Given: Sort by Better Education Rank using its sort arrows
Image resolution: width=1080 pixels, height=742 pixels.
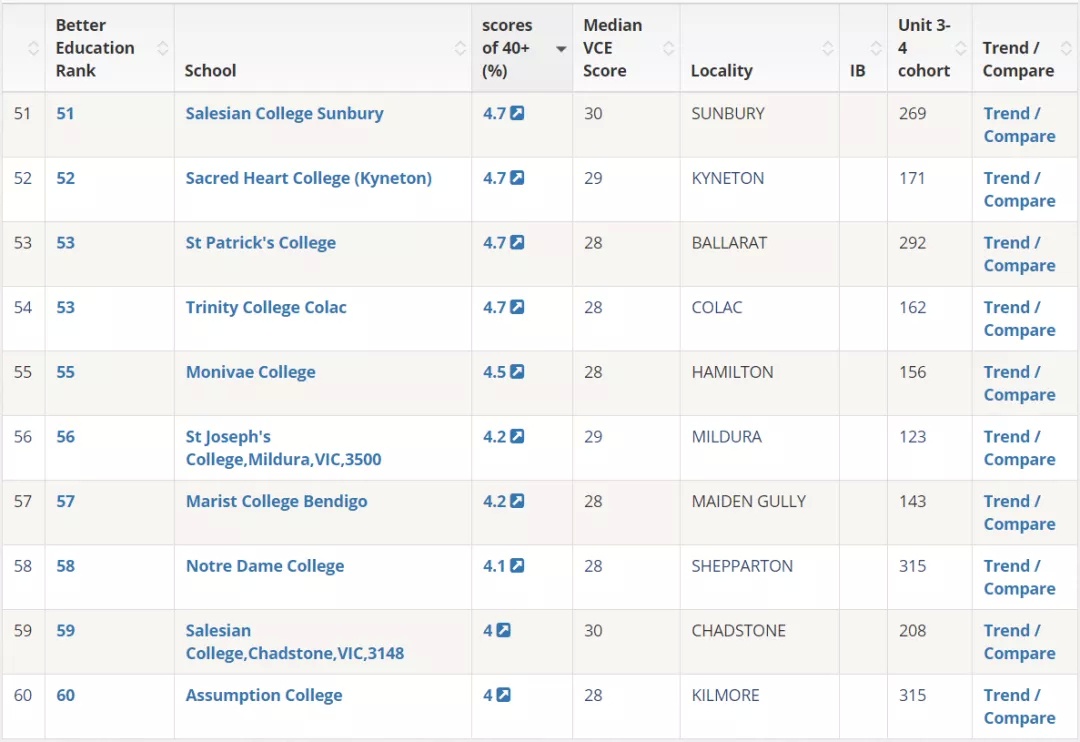Looking at the screenshot, I should tap(163, 48).
